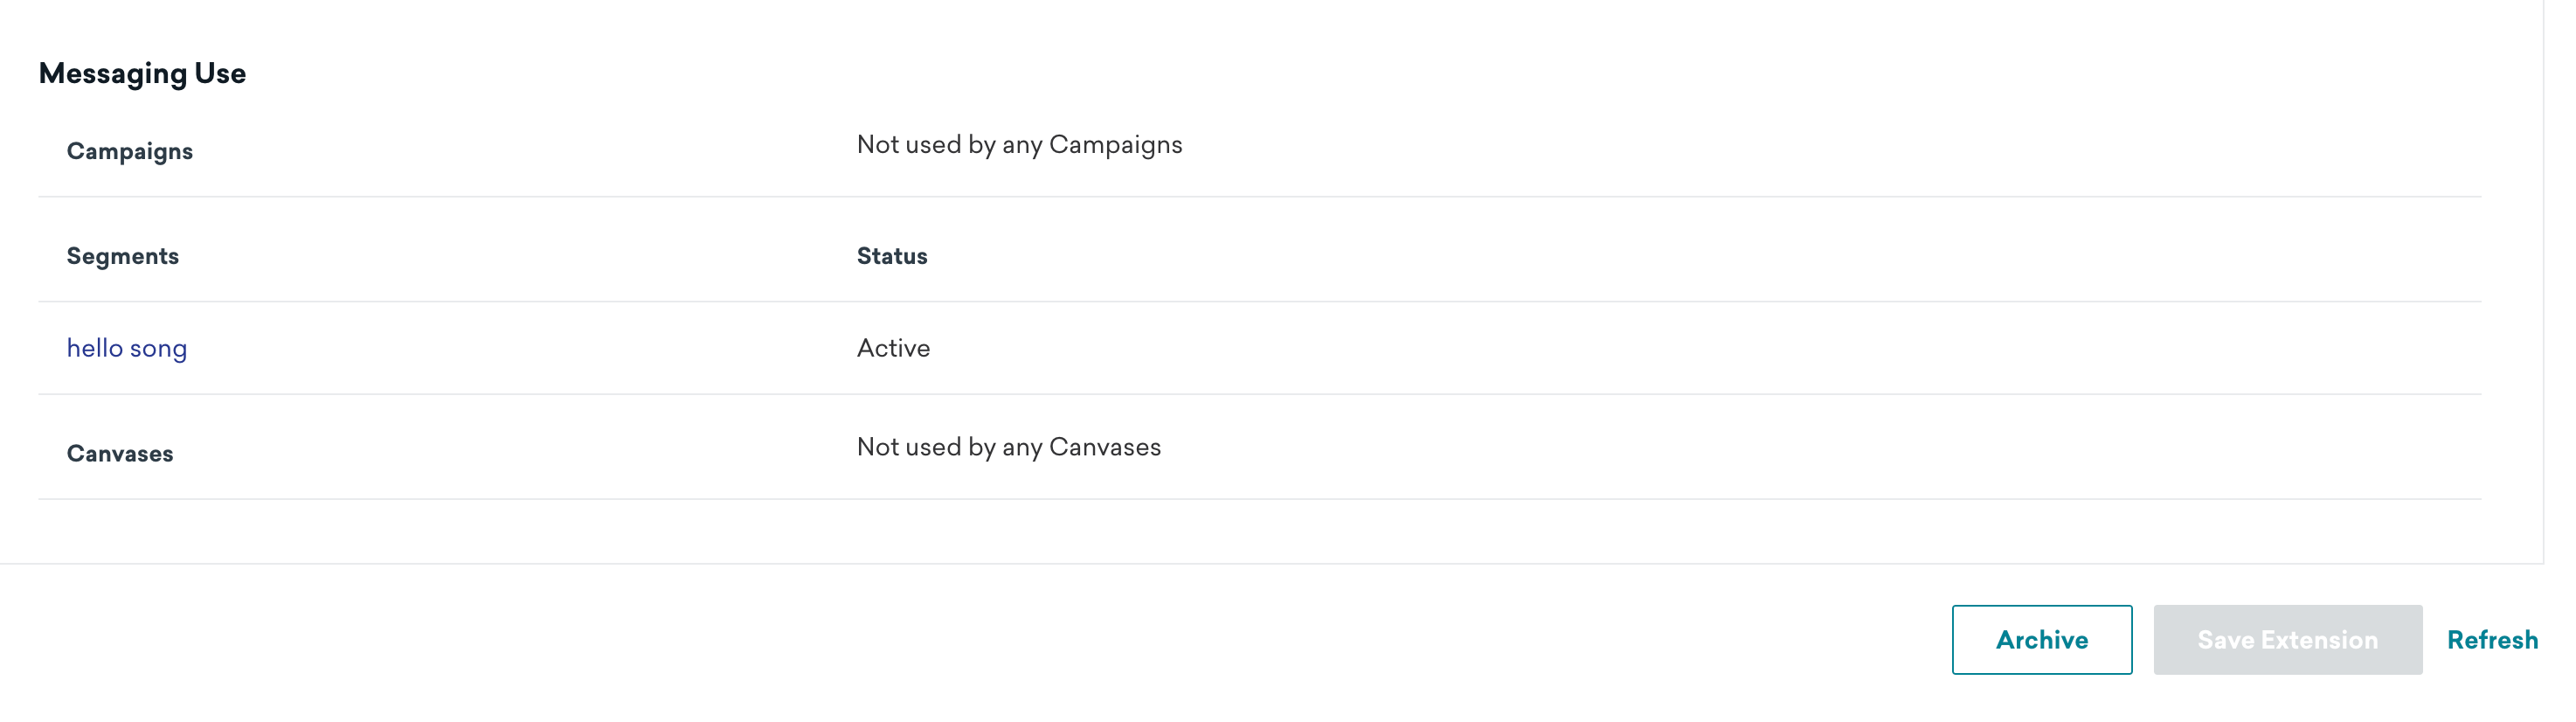Open the hello song segment link

[127, 348]
